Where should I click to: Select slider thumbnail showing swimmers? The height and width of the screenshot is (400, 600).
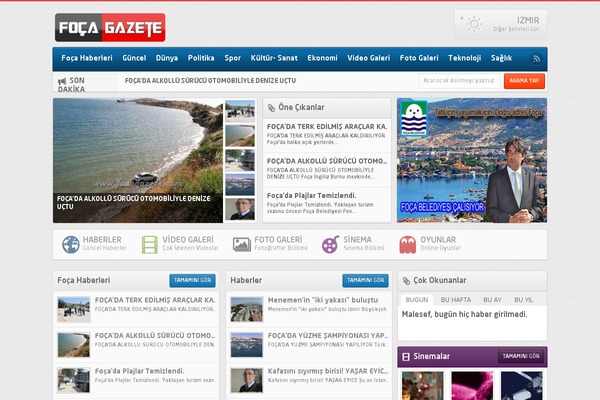point(240,185)
